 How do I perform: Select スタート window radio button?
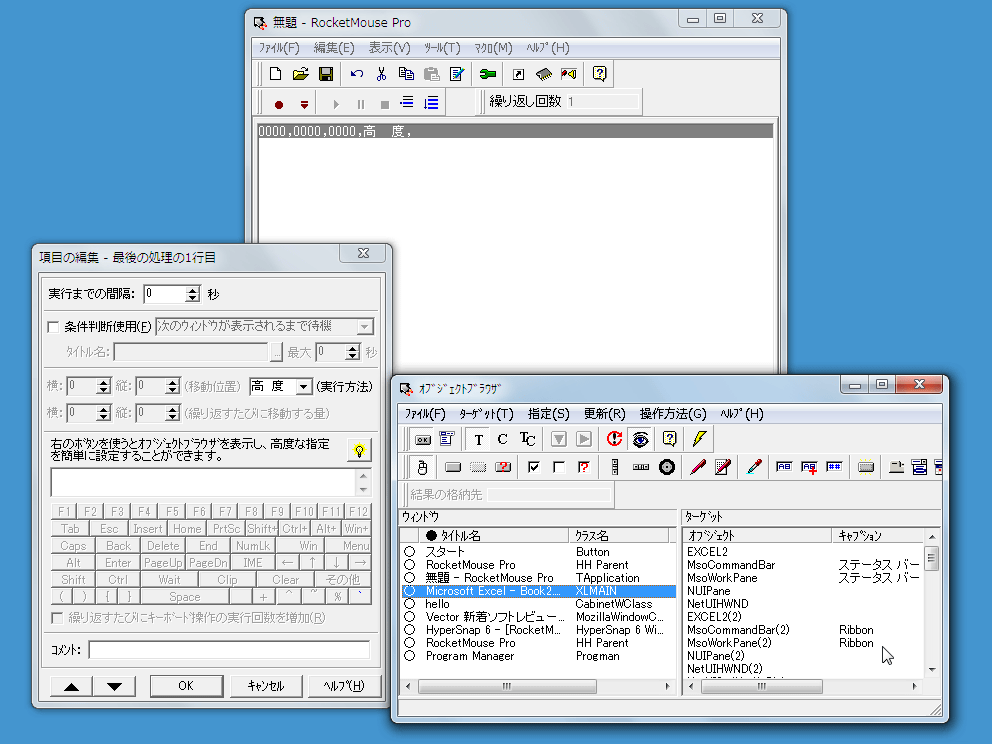point(410,552)
